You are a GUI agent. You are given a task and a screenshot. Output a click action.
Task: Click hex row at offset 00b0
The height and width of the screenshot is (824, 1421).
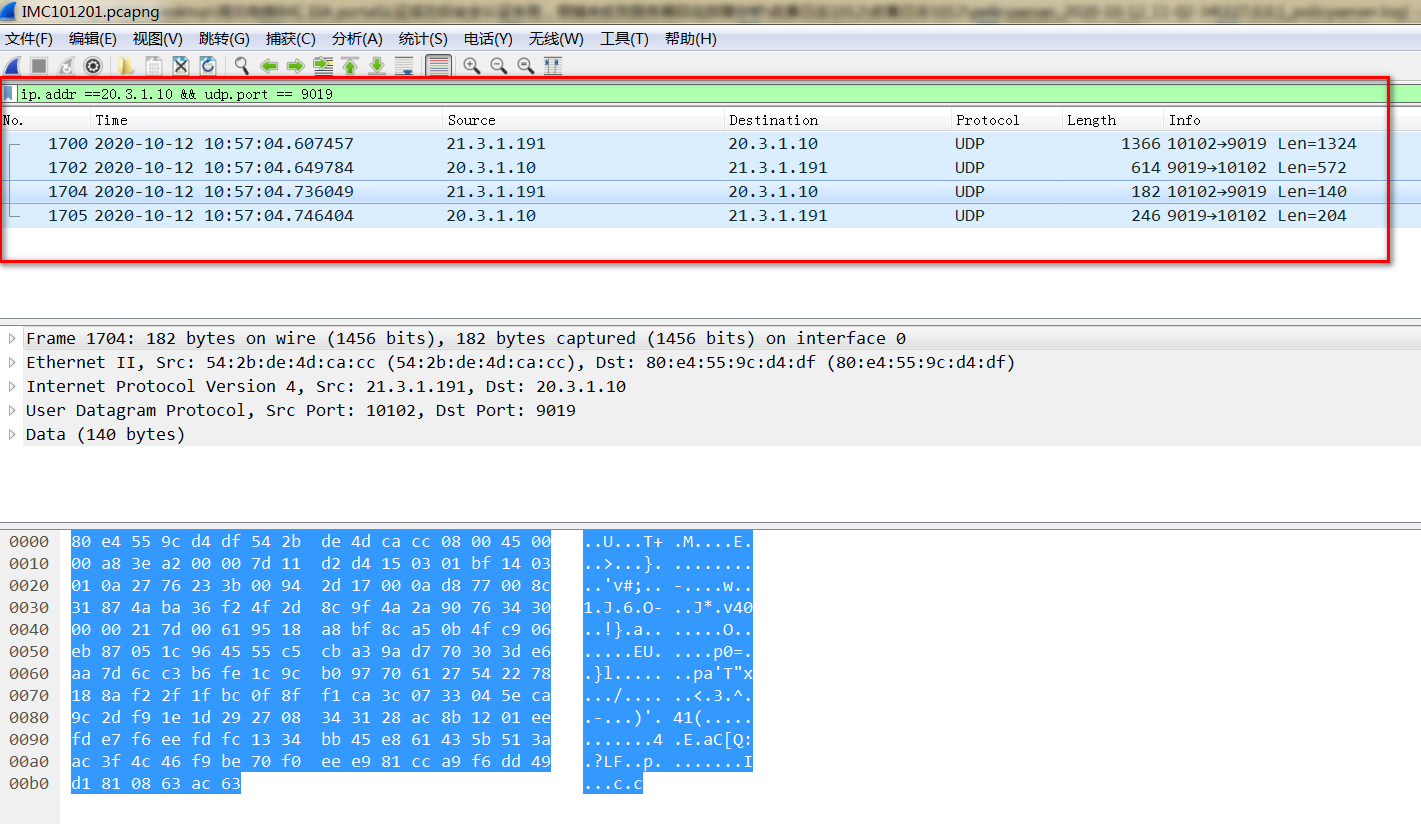[x=156, y=785]
